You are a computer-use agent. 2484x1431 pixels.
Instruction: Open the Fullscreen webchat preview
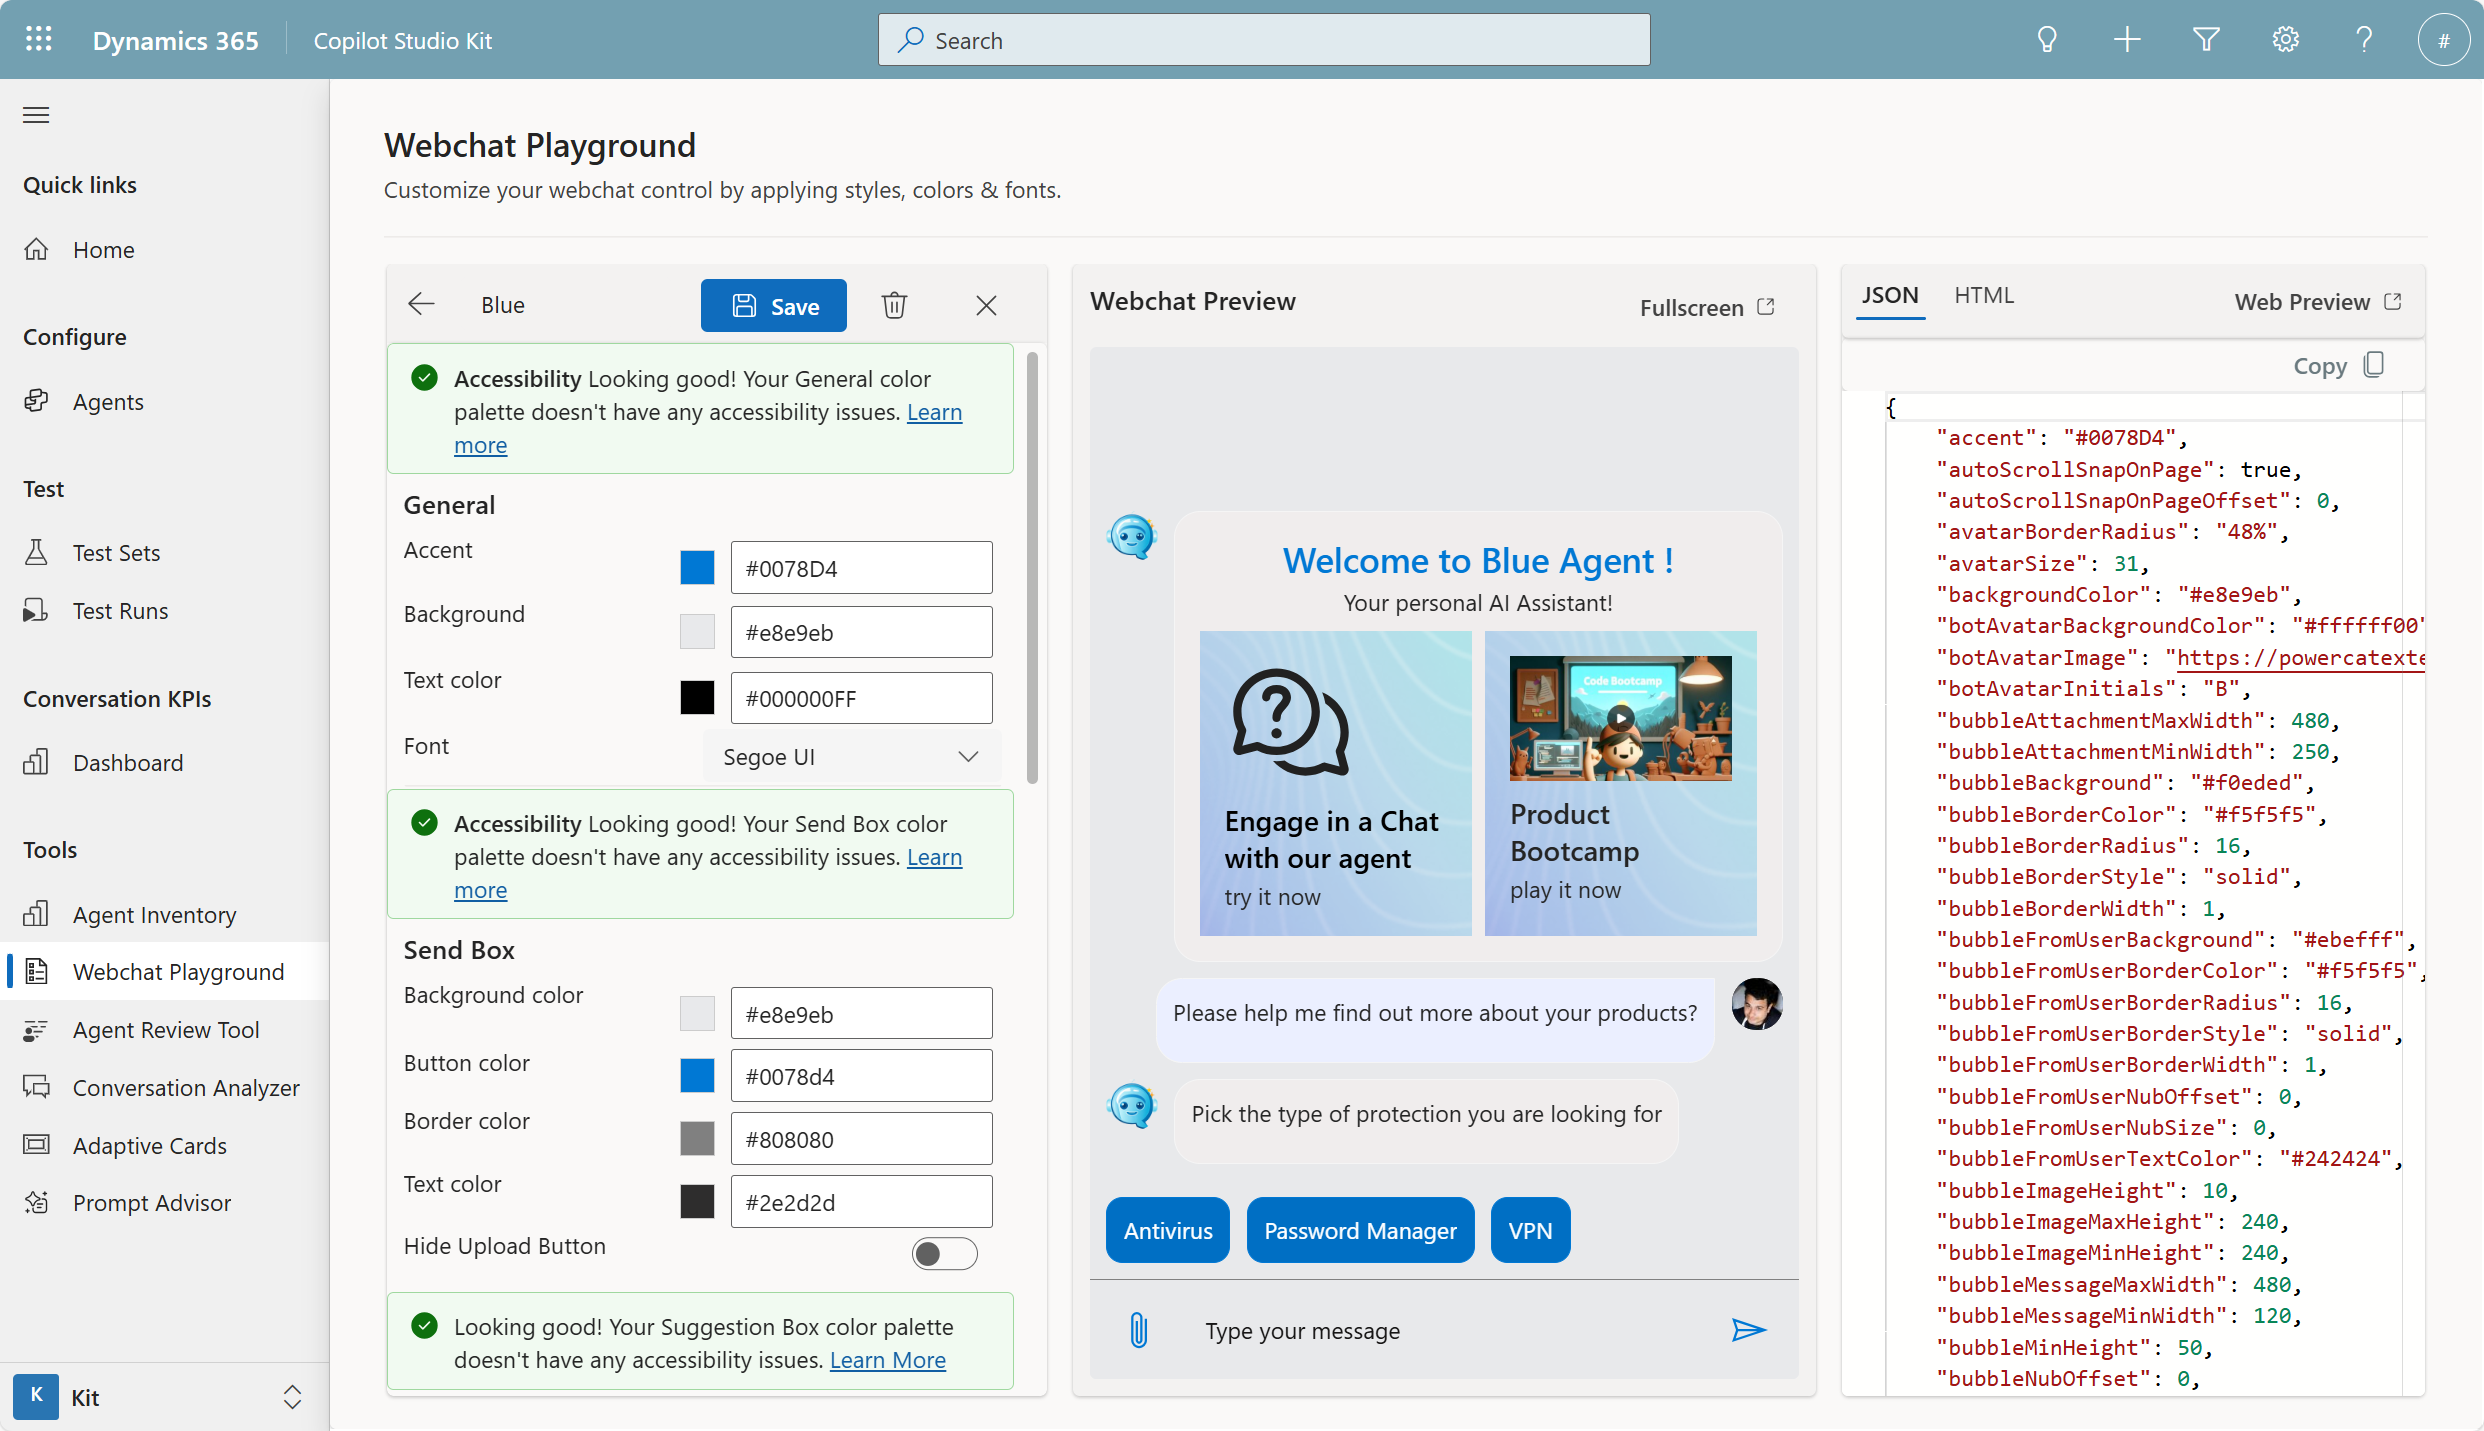point(1707,307)
